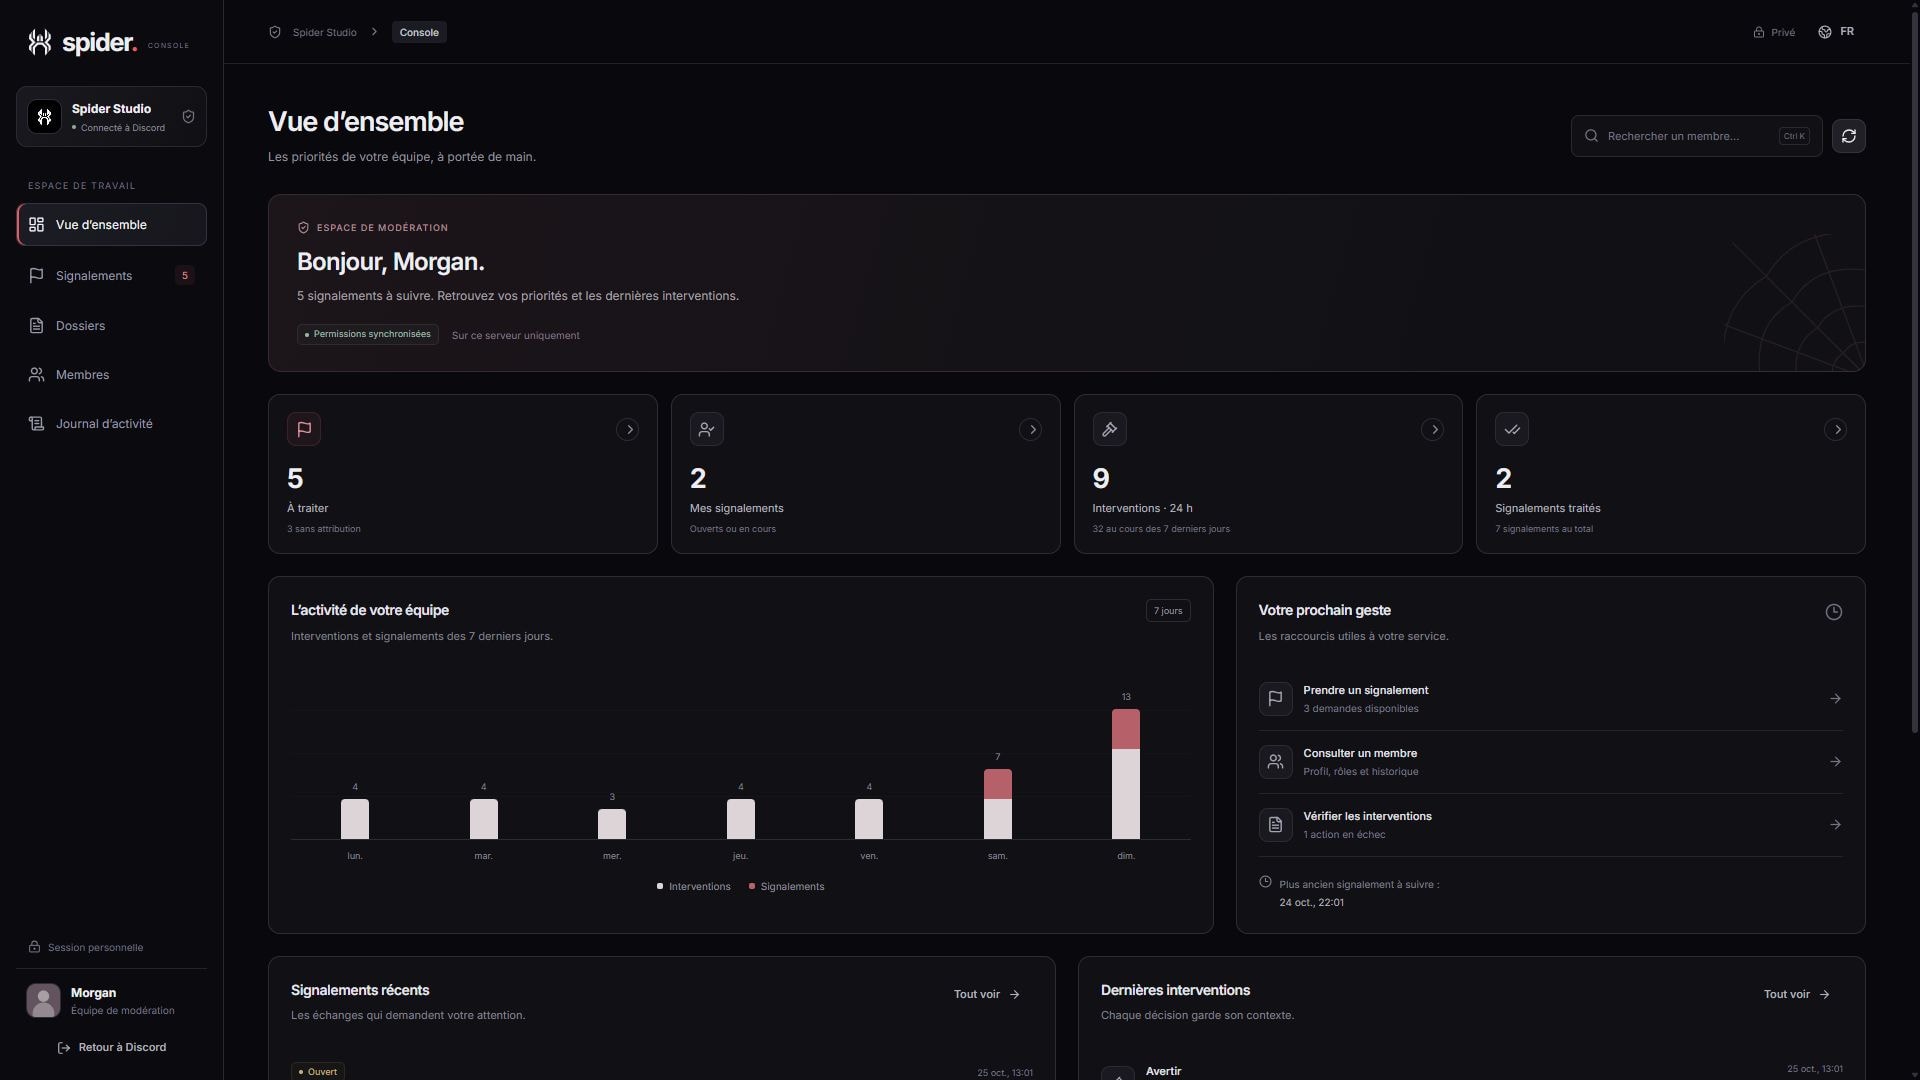1920x1080 pixels.
Task: Click the user-check icon on Mes signalements card
Action: [x=707, y=430]
